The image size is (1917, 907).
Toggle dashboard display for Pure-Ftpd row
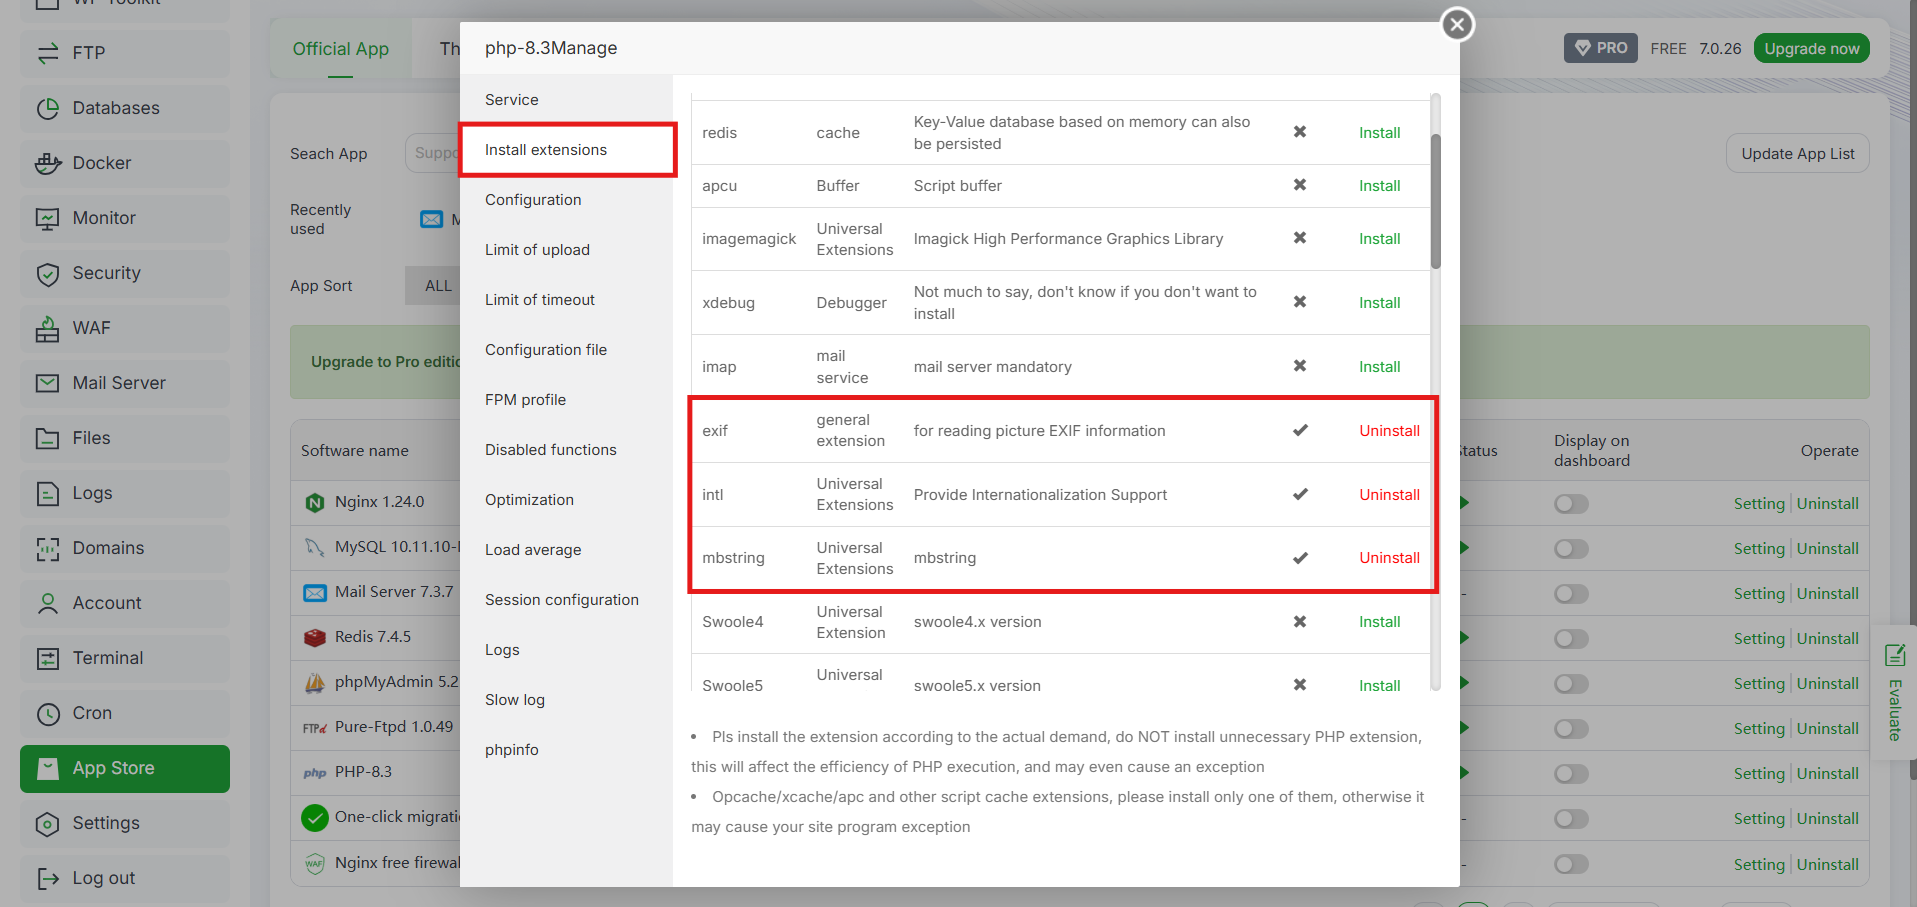[x=1571, y=729]
